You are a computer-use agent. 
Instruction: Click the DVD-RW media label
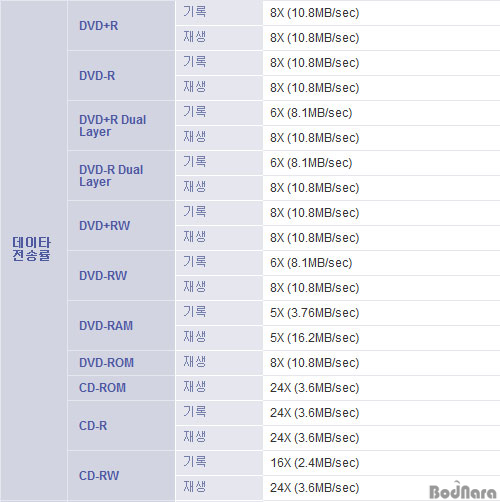(103, 276)
